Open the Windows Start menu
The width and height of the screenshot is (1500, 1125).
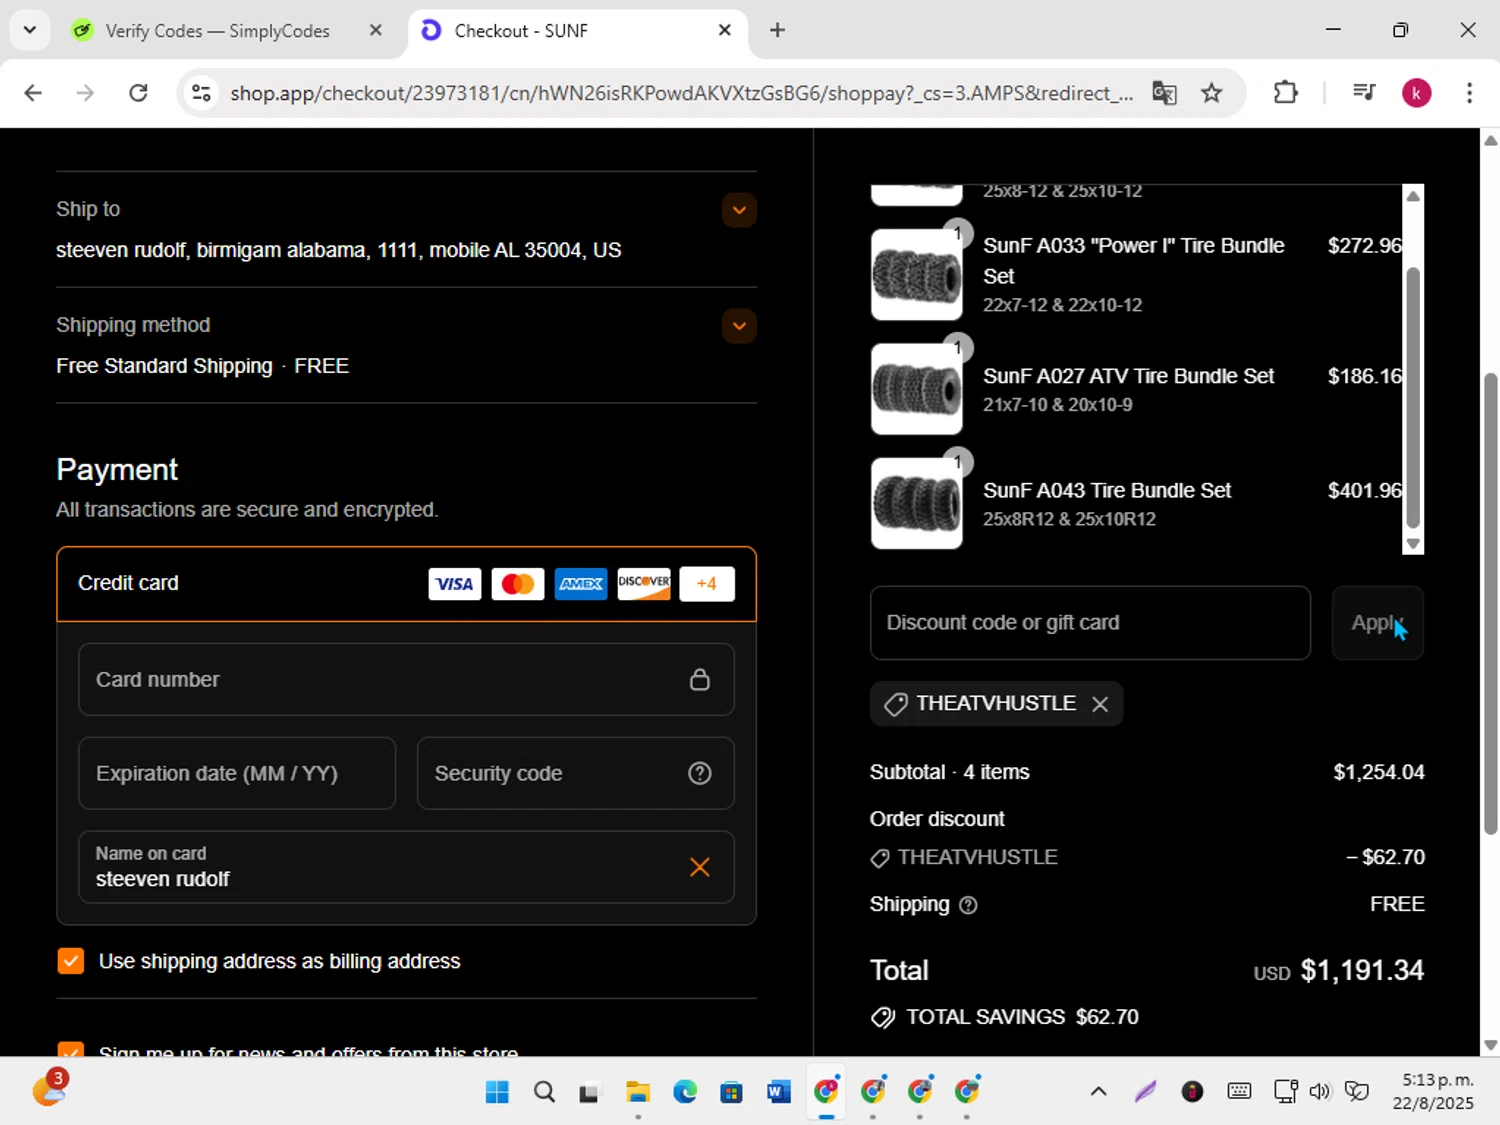497,1092
